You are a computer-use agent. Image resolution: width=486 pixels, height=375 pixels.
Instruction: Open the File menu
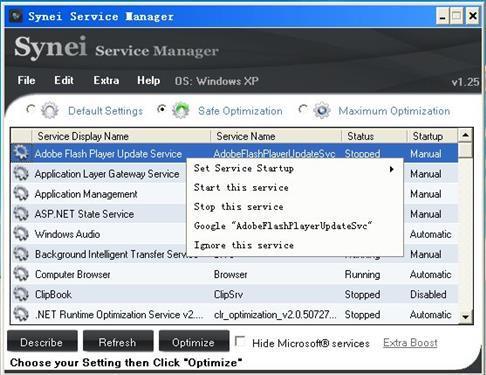tap(26, 80)
